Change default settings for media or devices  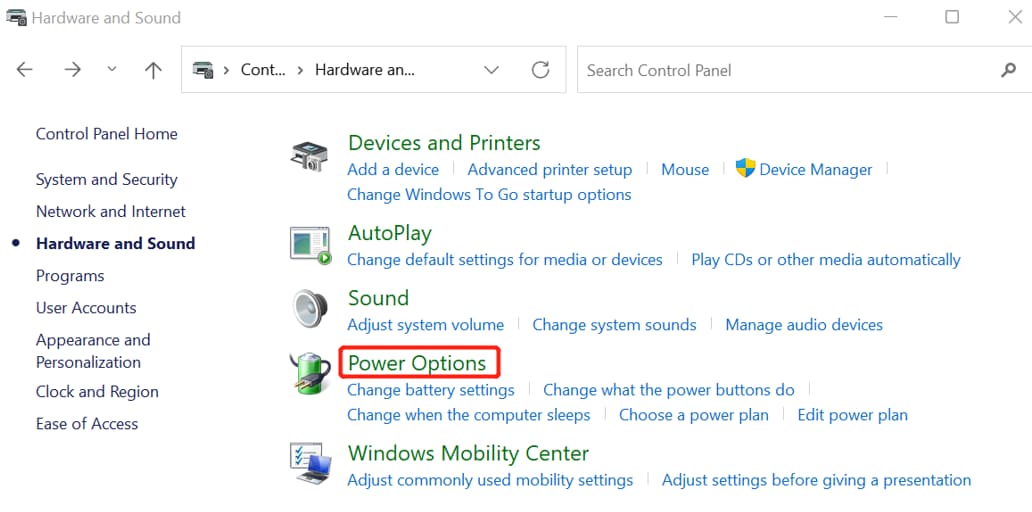pos(505,260)
